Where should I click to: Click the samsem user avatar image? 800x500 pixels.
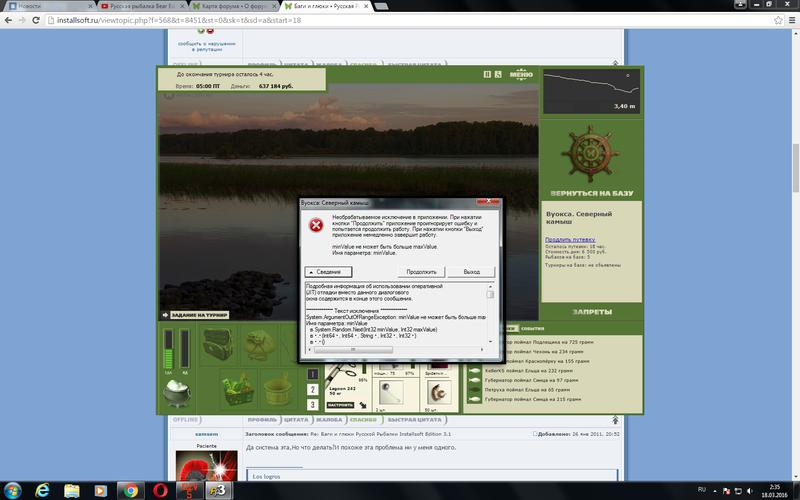(x=206, y=465)
